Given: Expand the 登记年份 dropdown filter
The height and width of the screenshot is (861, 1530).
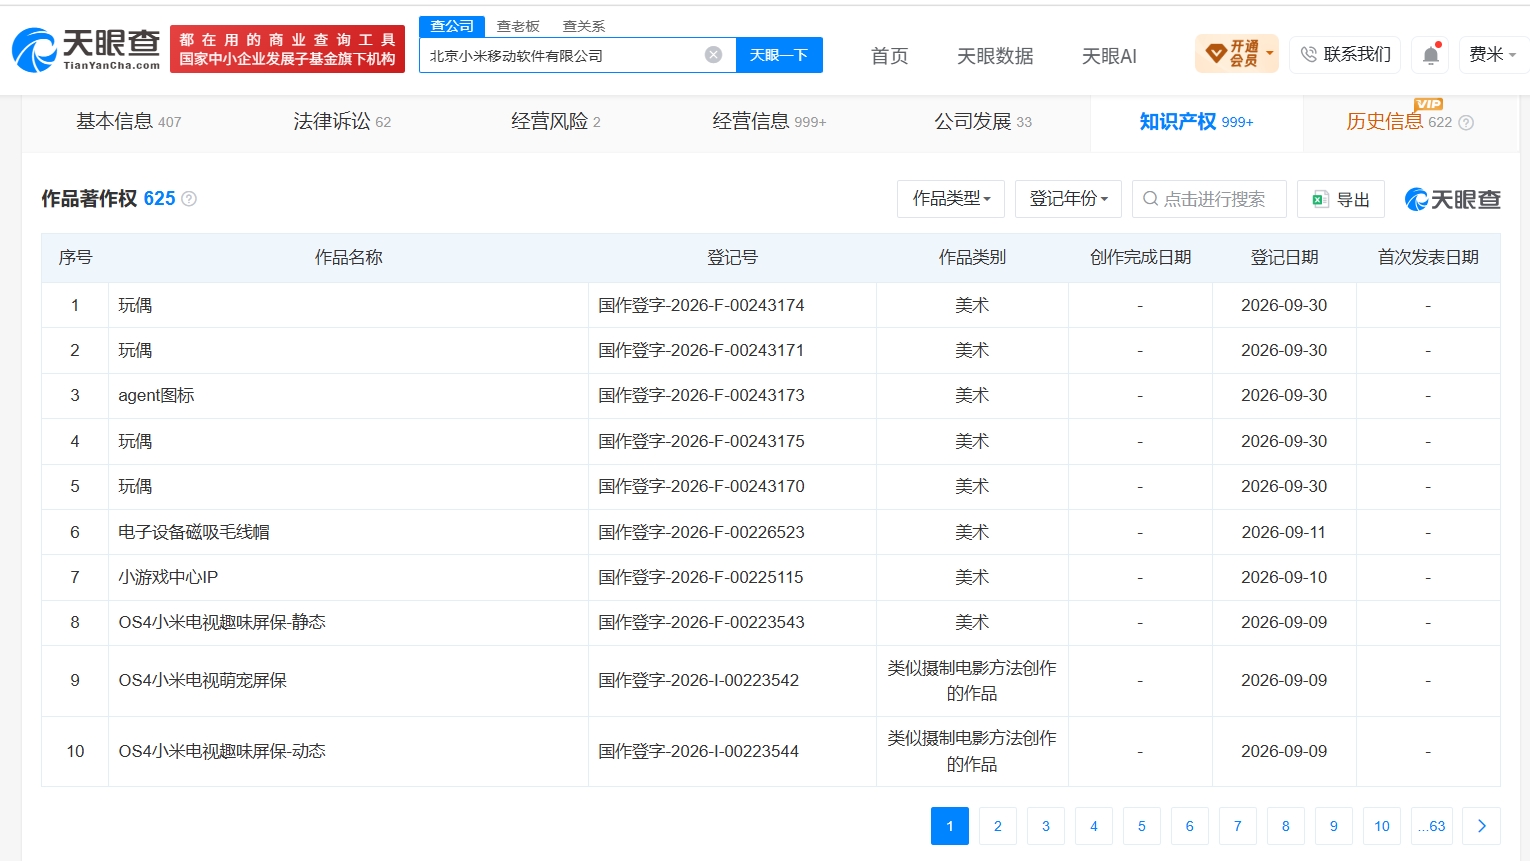Looking at the screenshot, I should pos(1068,199).
